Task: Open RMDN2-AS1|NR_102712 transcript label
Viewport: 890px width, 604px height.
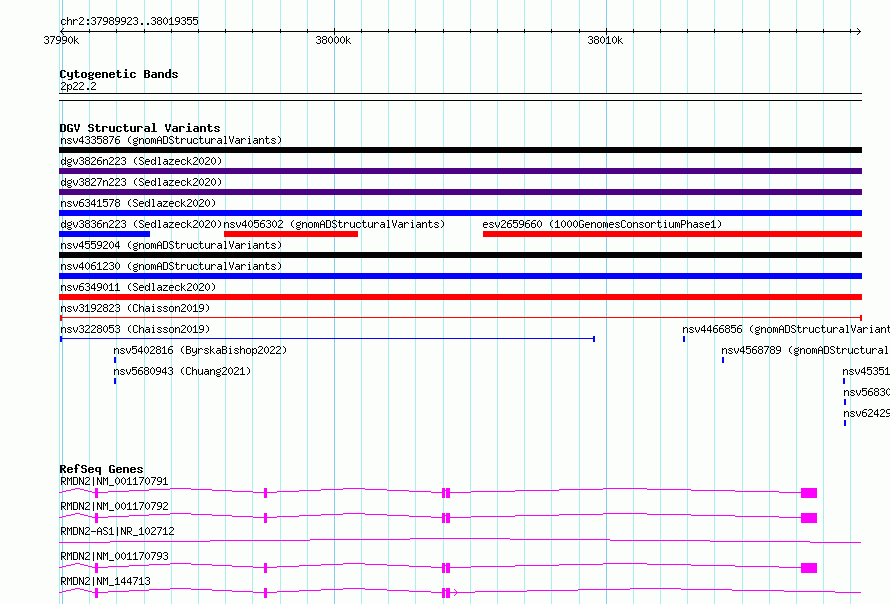Action: (117, 531)
